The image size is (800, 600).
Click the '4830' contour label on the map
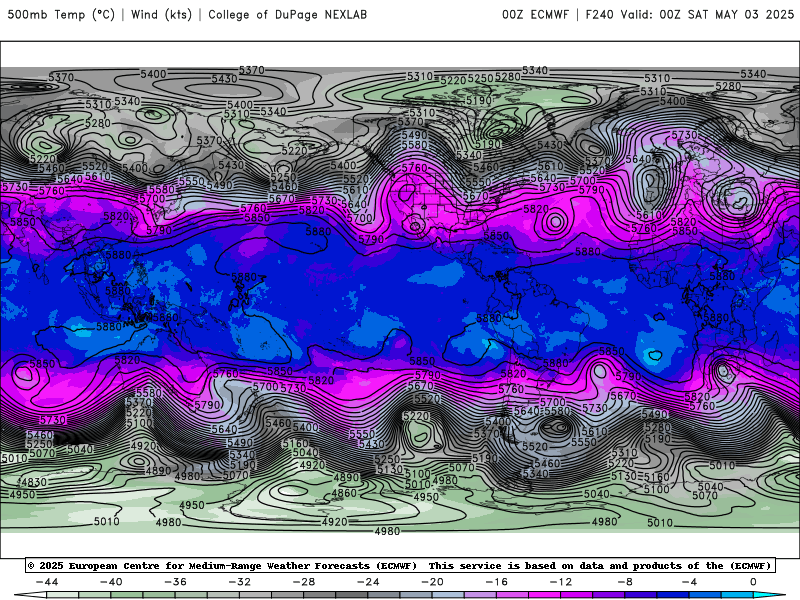[33, 482]
